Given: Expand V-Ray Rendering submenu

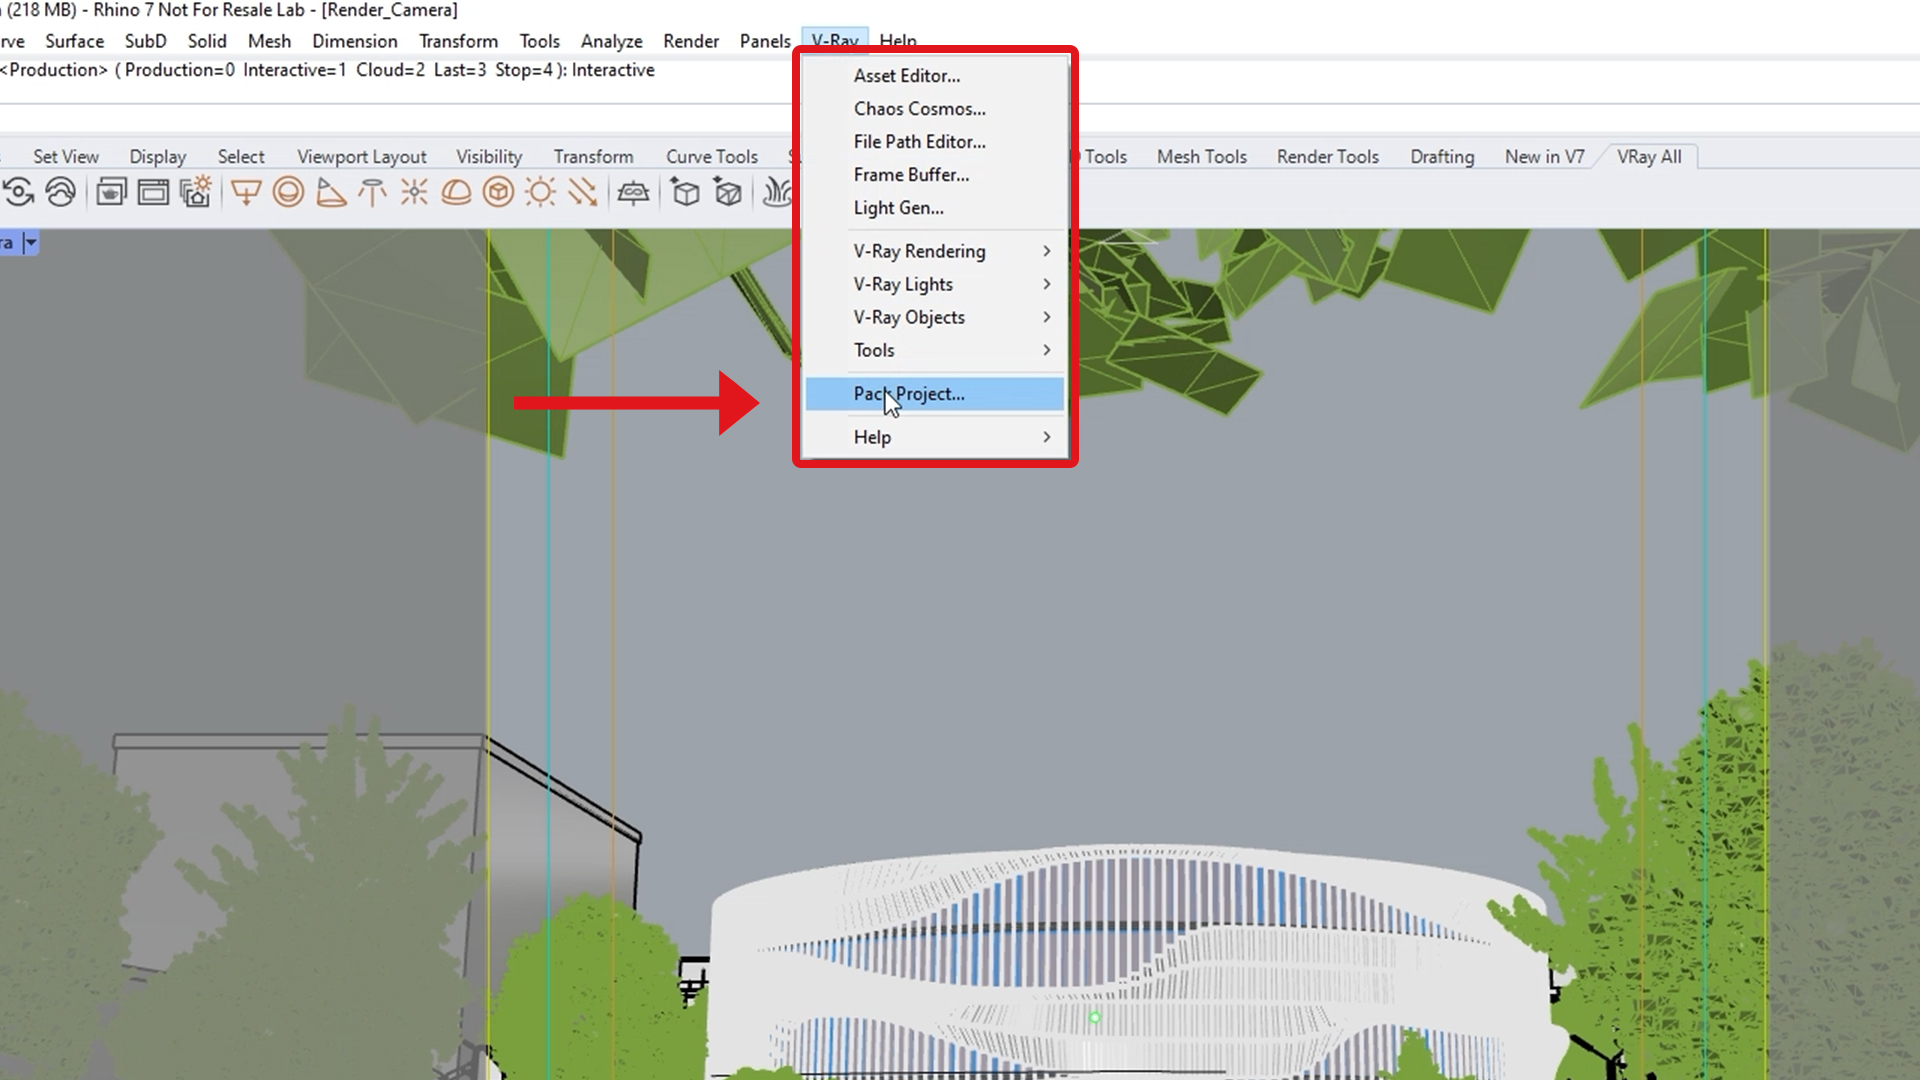Looking at the screenshot, I should (x=934, y=251).
